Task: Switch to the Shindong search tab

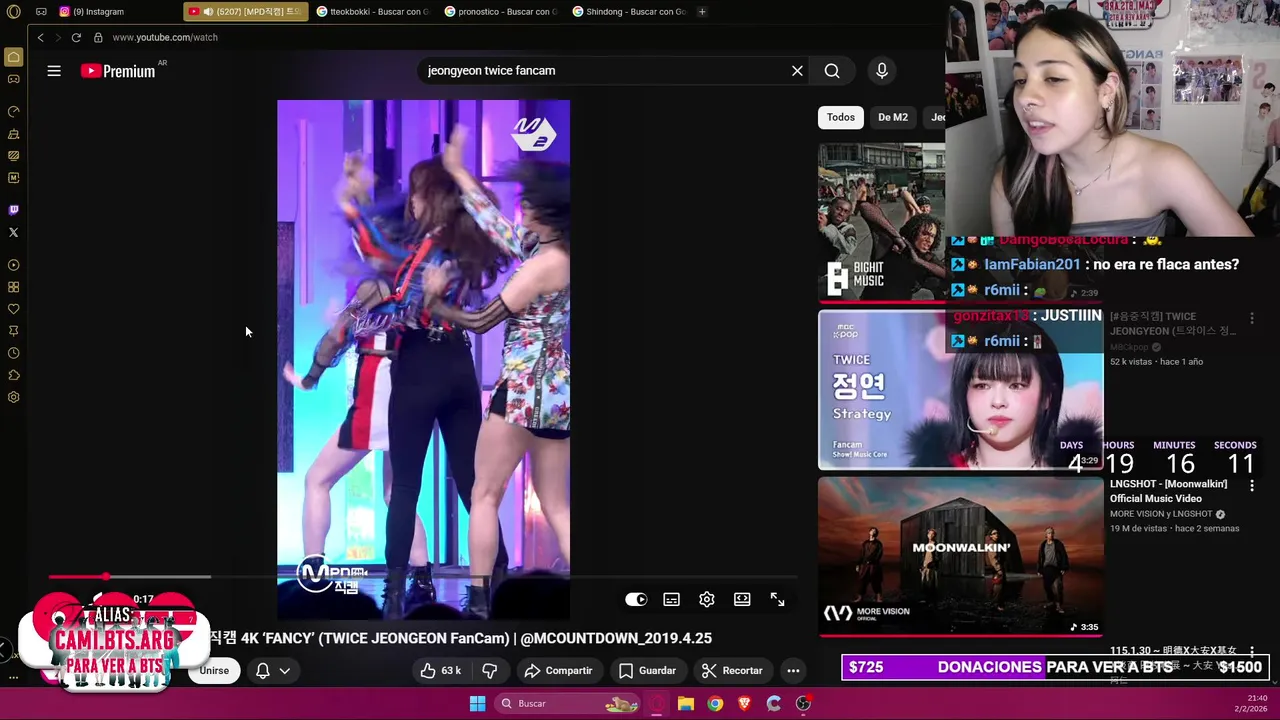Action: [630, 12]
